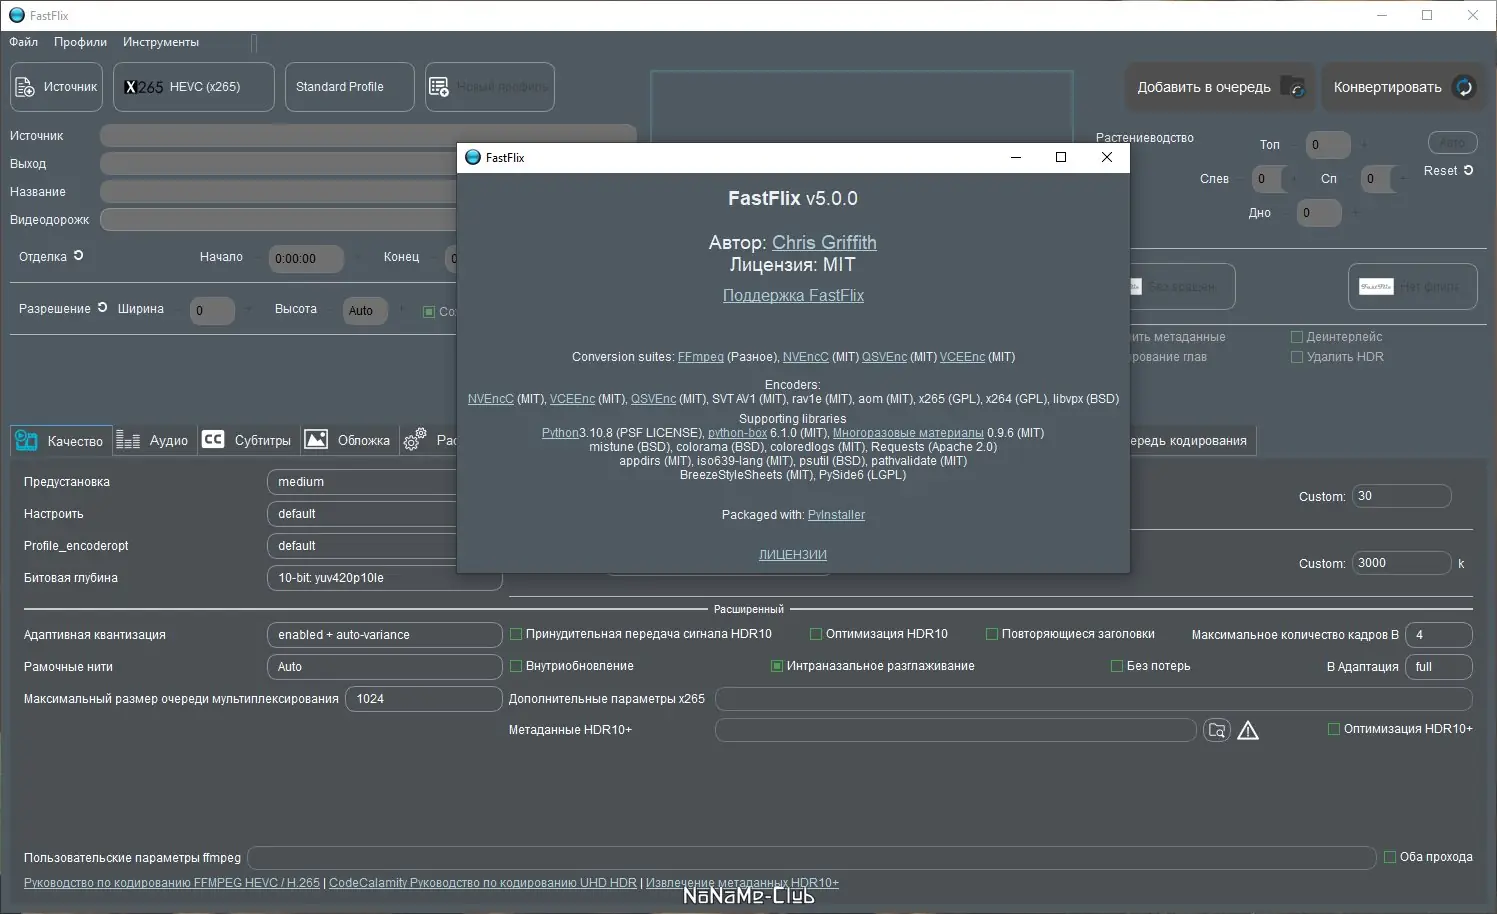The image size is (1497, 914).
Task: Maximize the FastFlix About dialog
Action: [1061, 157]
